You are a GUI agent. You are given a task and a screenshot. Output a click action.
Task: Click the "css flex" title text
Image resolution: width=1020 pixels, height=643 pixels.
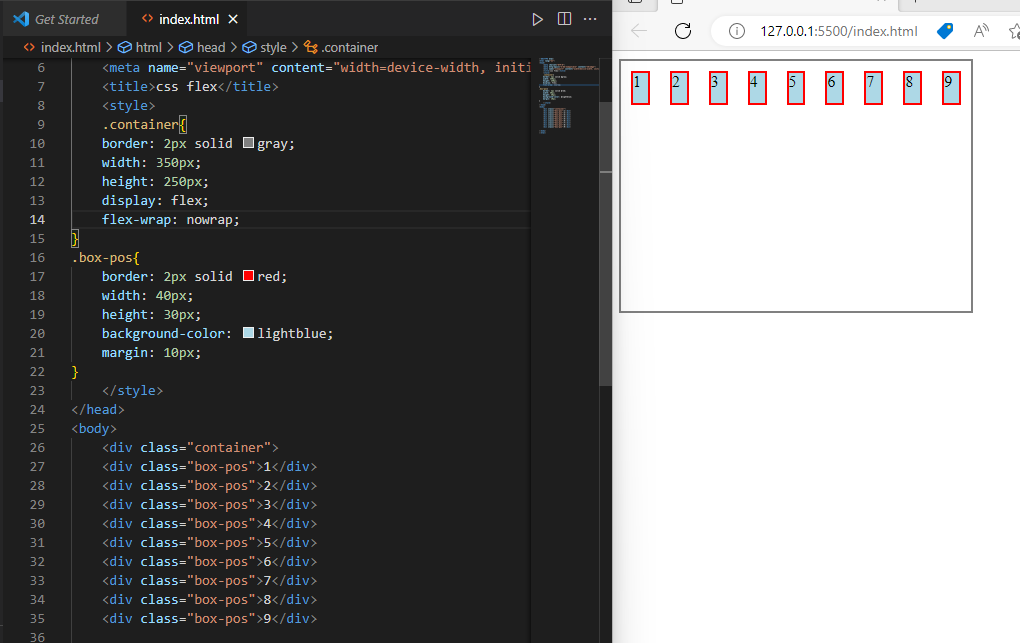tap(187, 86)
